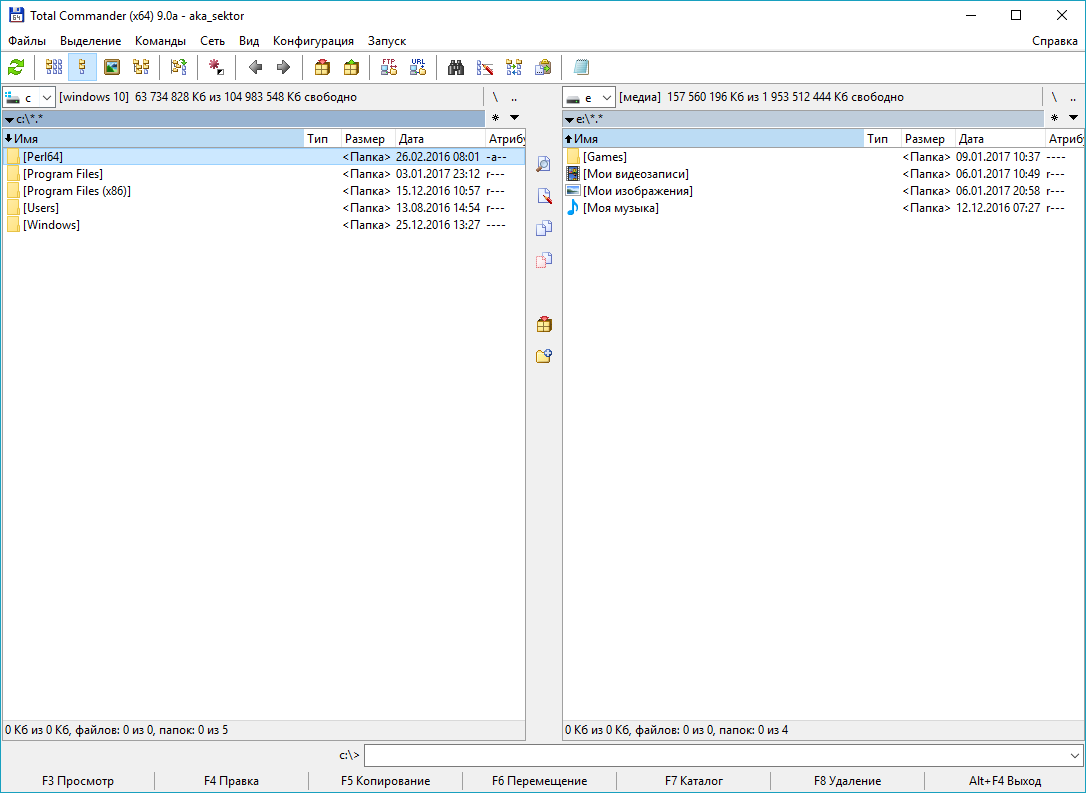1086x793 pixels.
Task: Click the F4 Правка button
Action: (231, 781)
